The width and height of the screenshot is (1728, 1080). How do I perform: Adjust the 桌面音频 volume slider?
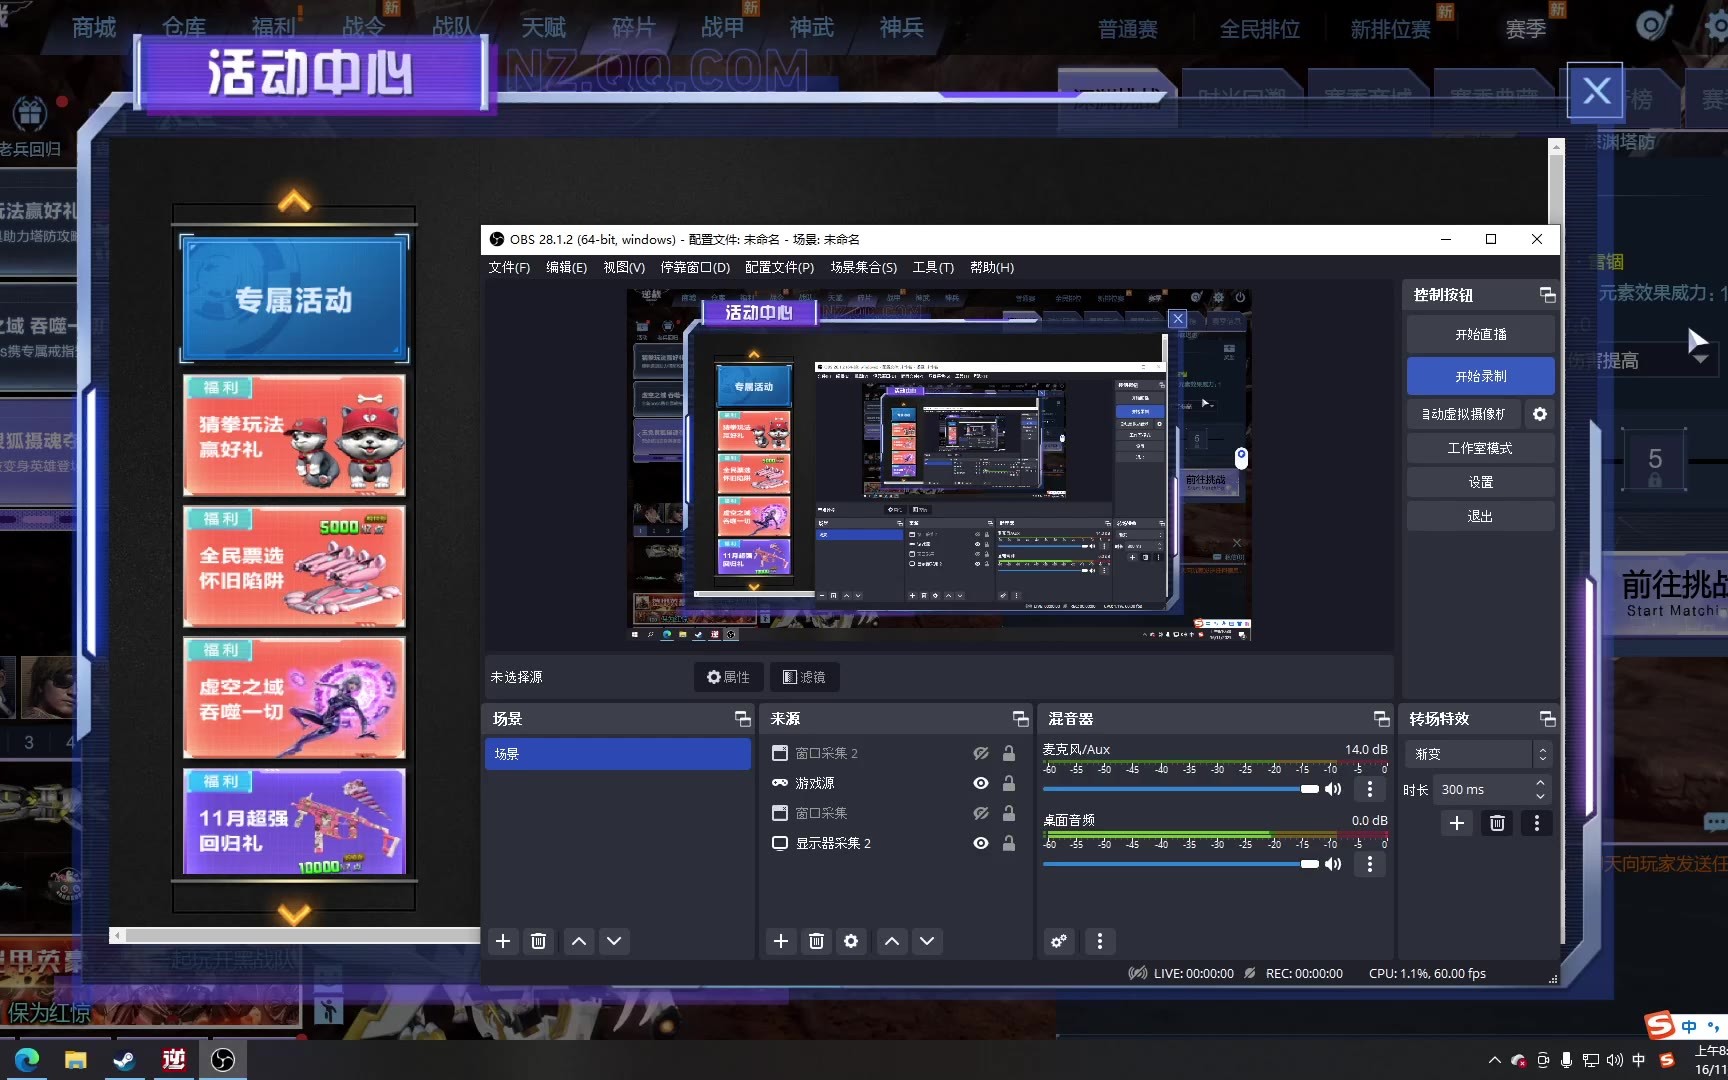1309,864
